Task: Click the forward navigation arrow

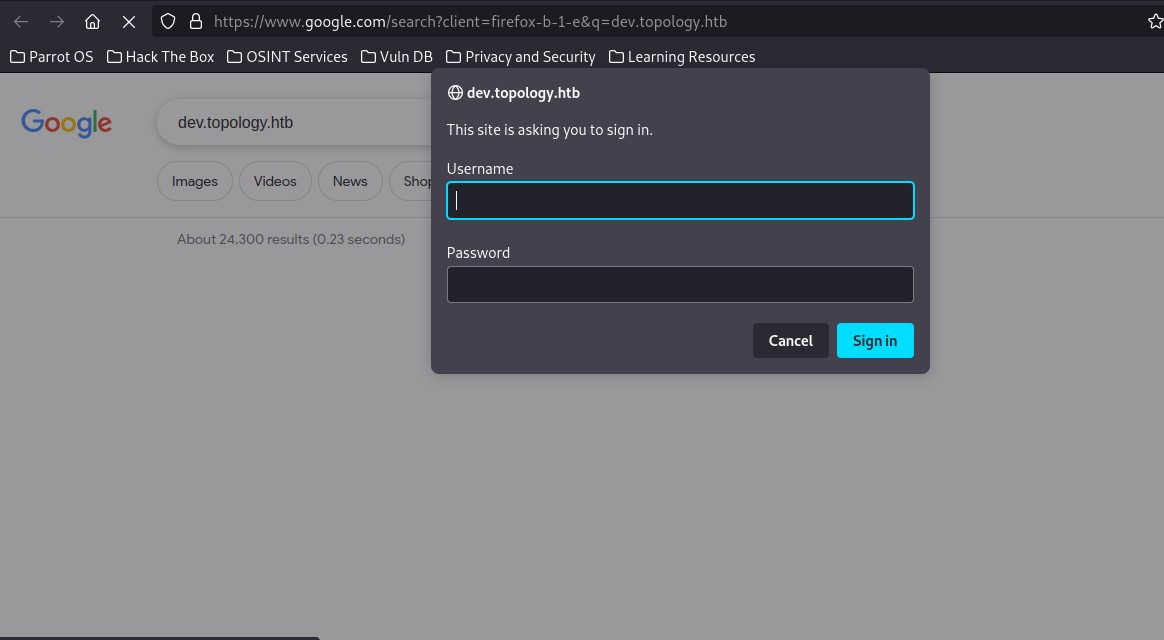Action: click(x=57, y=21)
